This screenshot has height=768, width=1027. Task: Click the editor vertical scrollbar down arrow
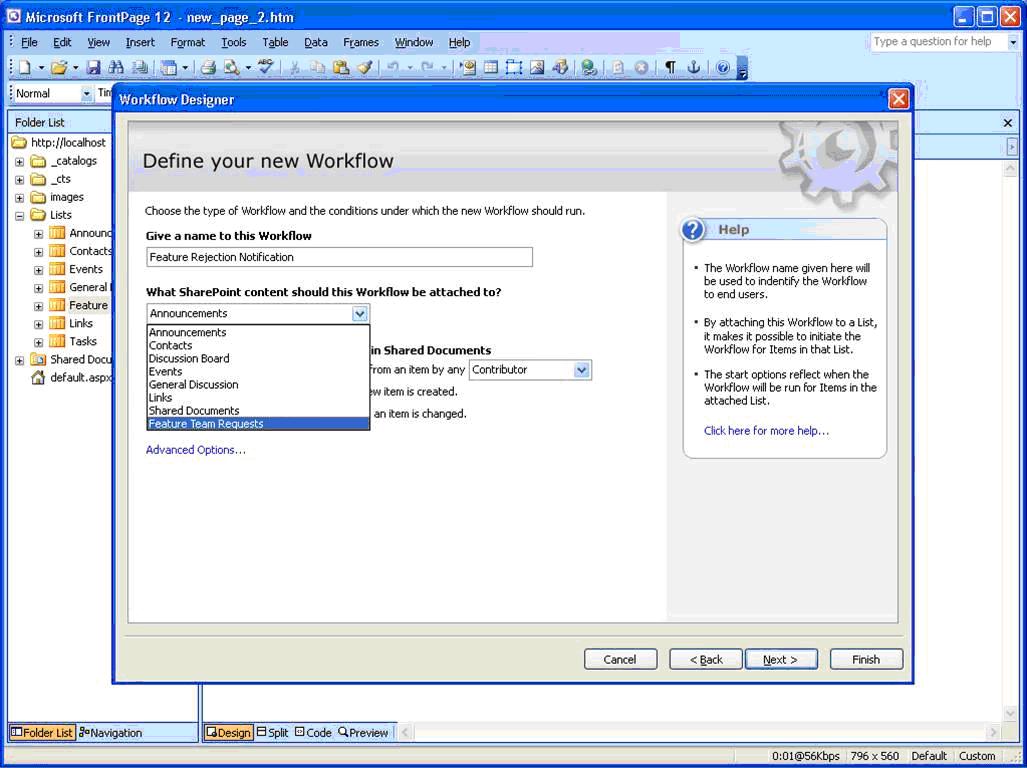point(1011,713)
